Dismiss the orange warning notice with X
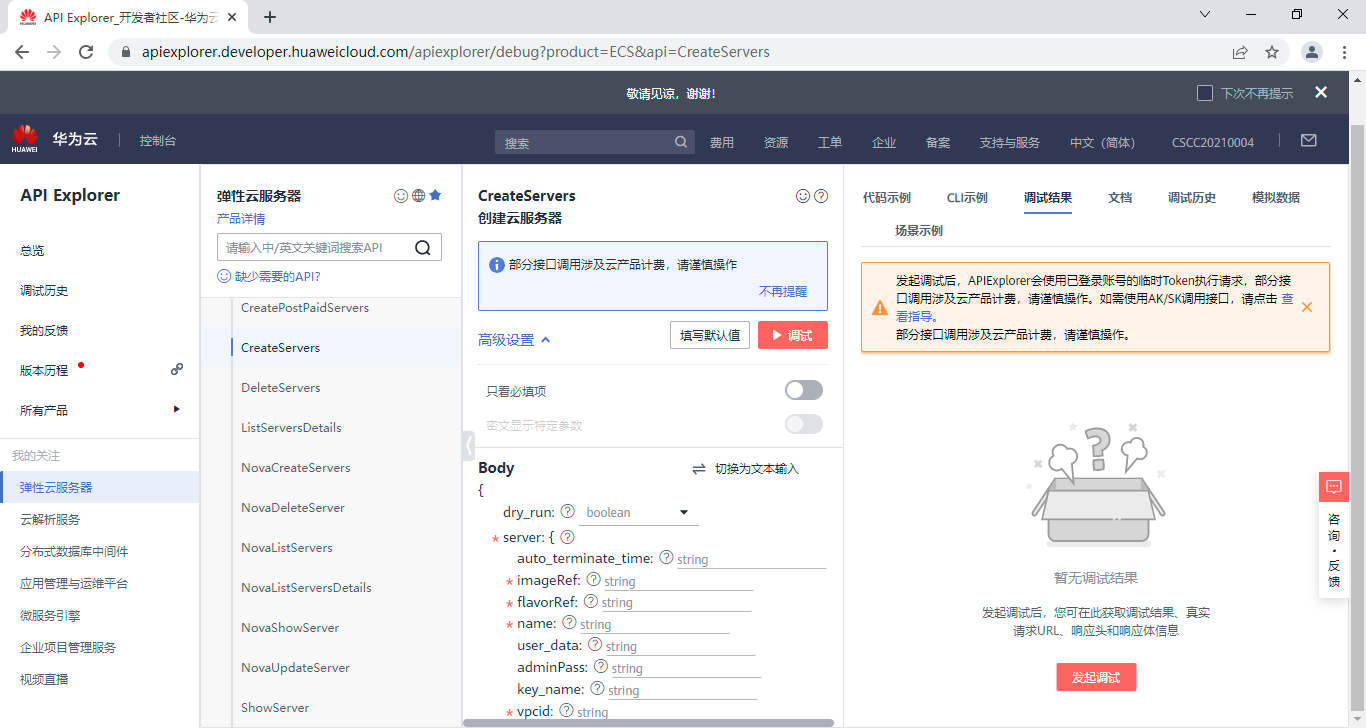The width and height of the screenshot is (1366, 728). click(x=1306, y=307)
